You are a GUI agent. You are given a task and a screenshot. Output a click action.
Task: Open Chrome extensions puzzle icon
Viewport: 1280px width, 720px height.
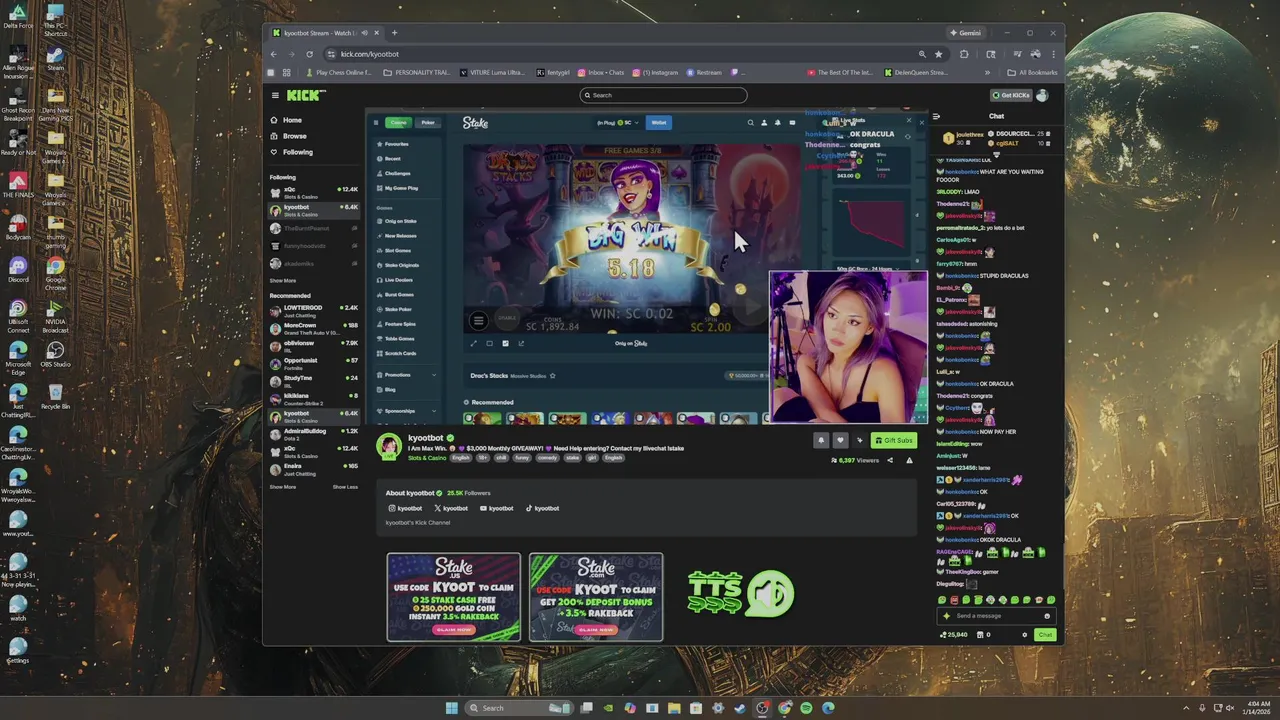(964, 54)
